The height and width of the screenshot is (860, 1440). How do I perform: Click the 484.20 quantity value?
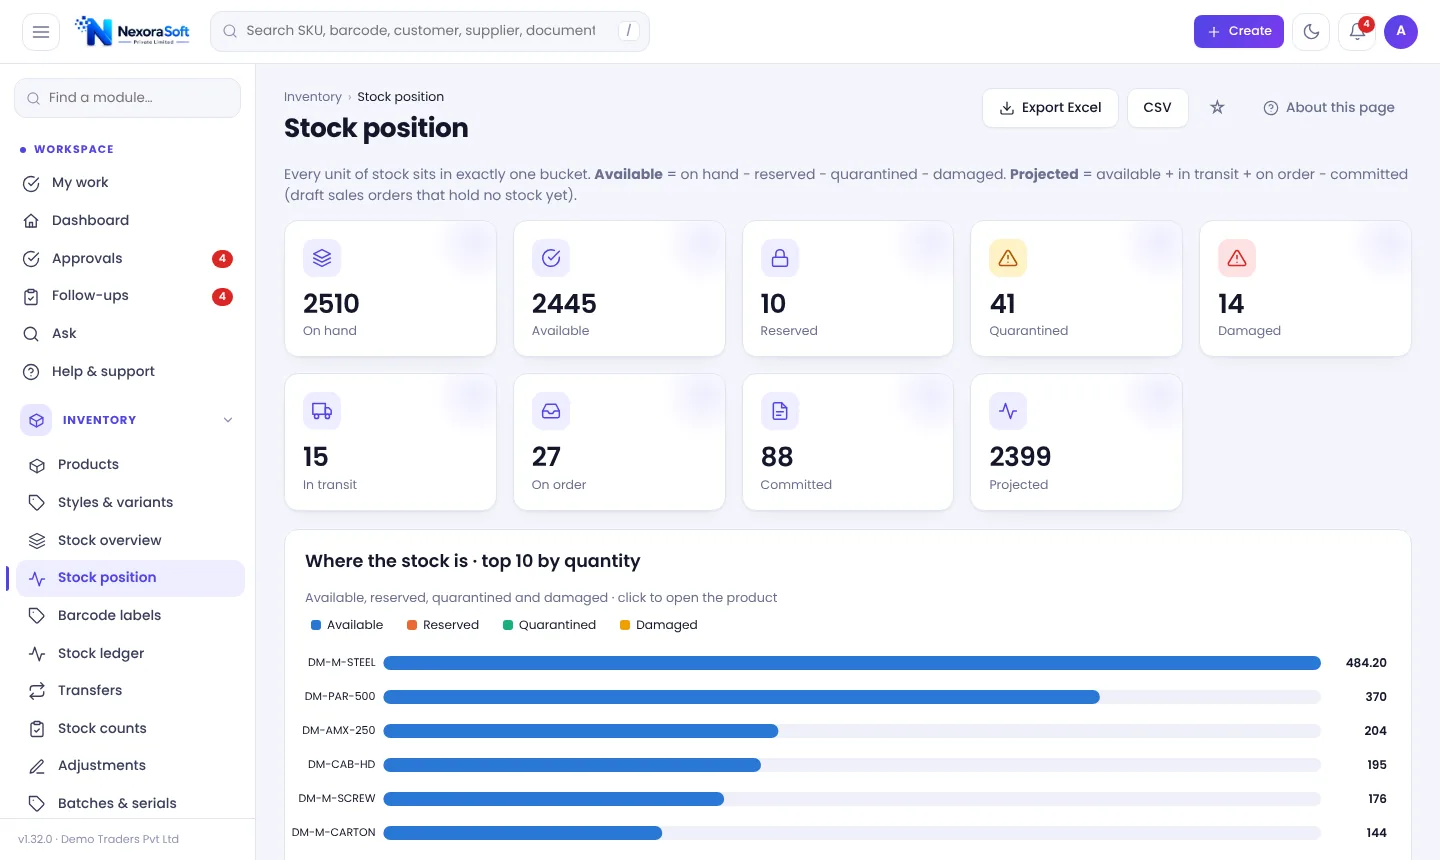[x=1366, y=663]
